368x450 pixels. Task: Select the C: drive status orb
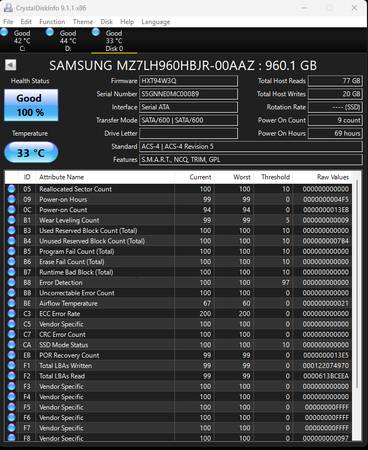(x=4, y=32)
